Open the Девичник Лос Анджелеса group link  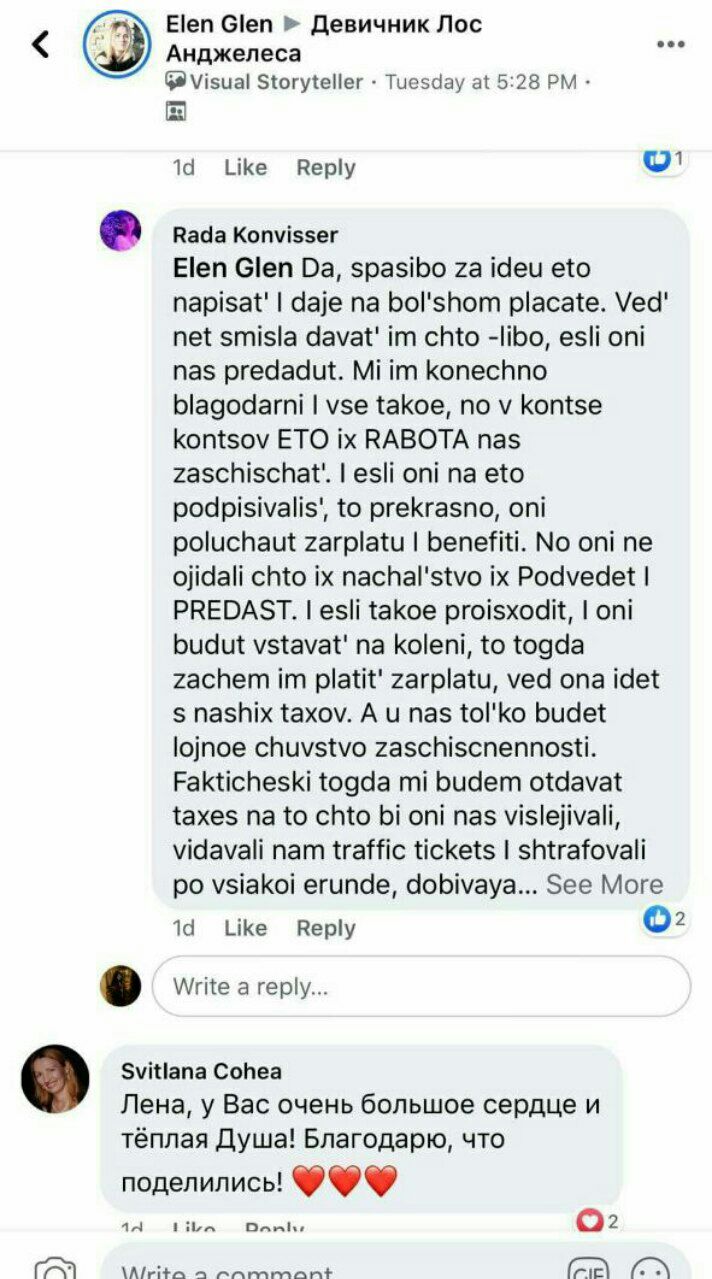coord(324,38)
